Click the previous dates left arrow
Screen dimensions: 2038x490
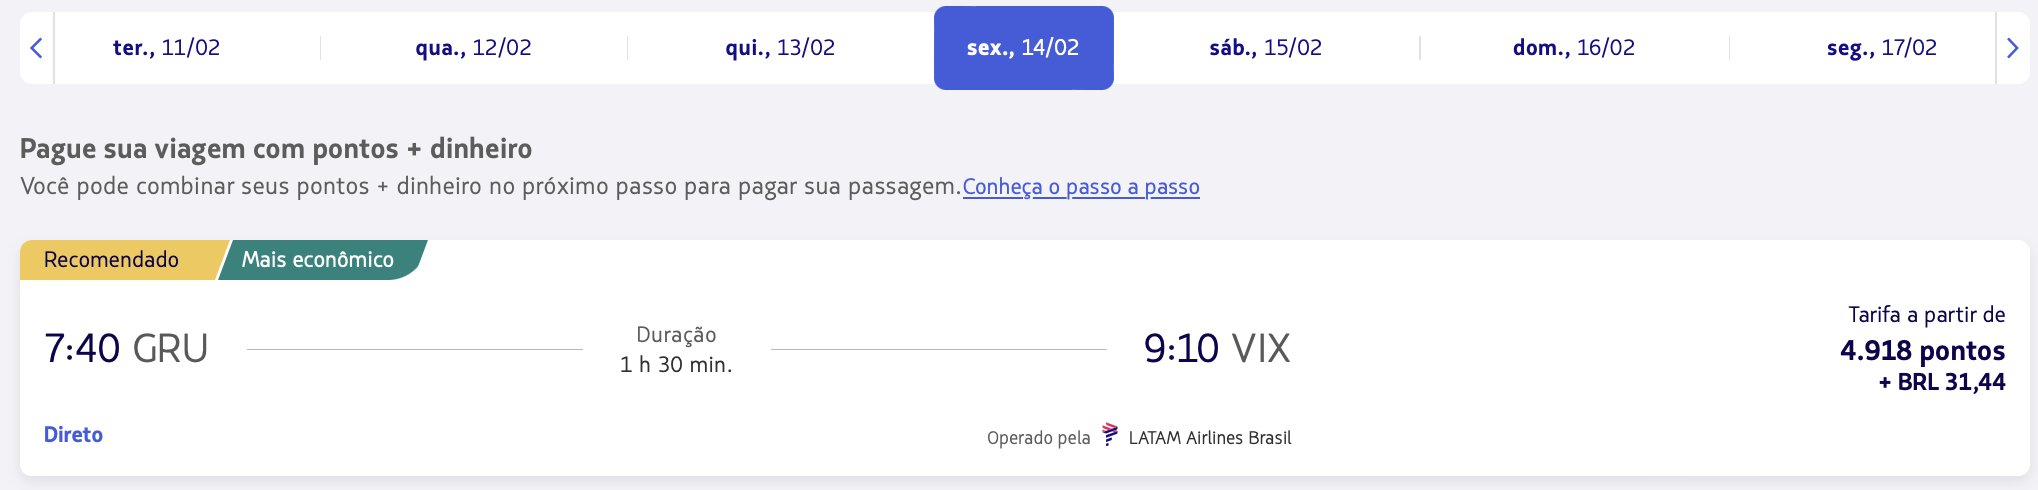[37, 48]
